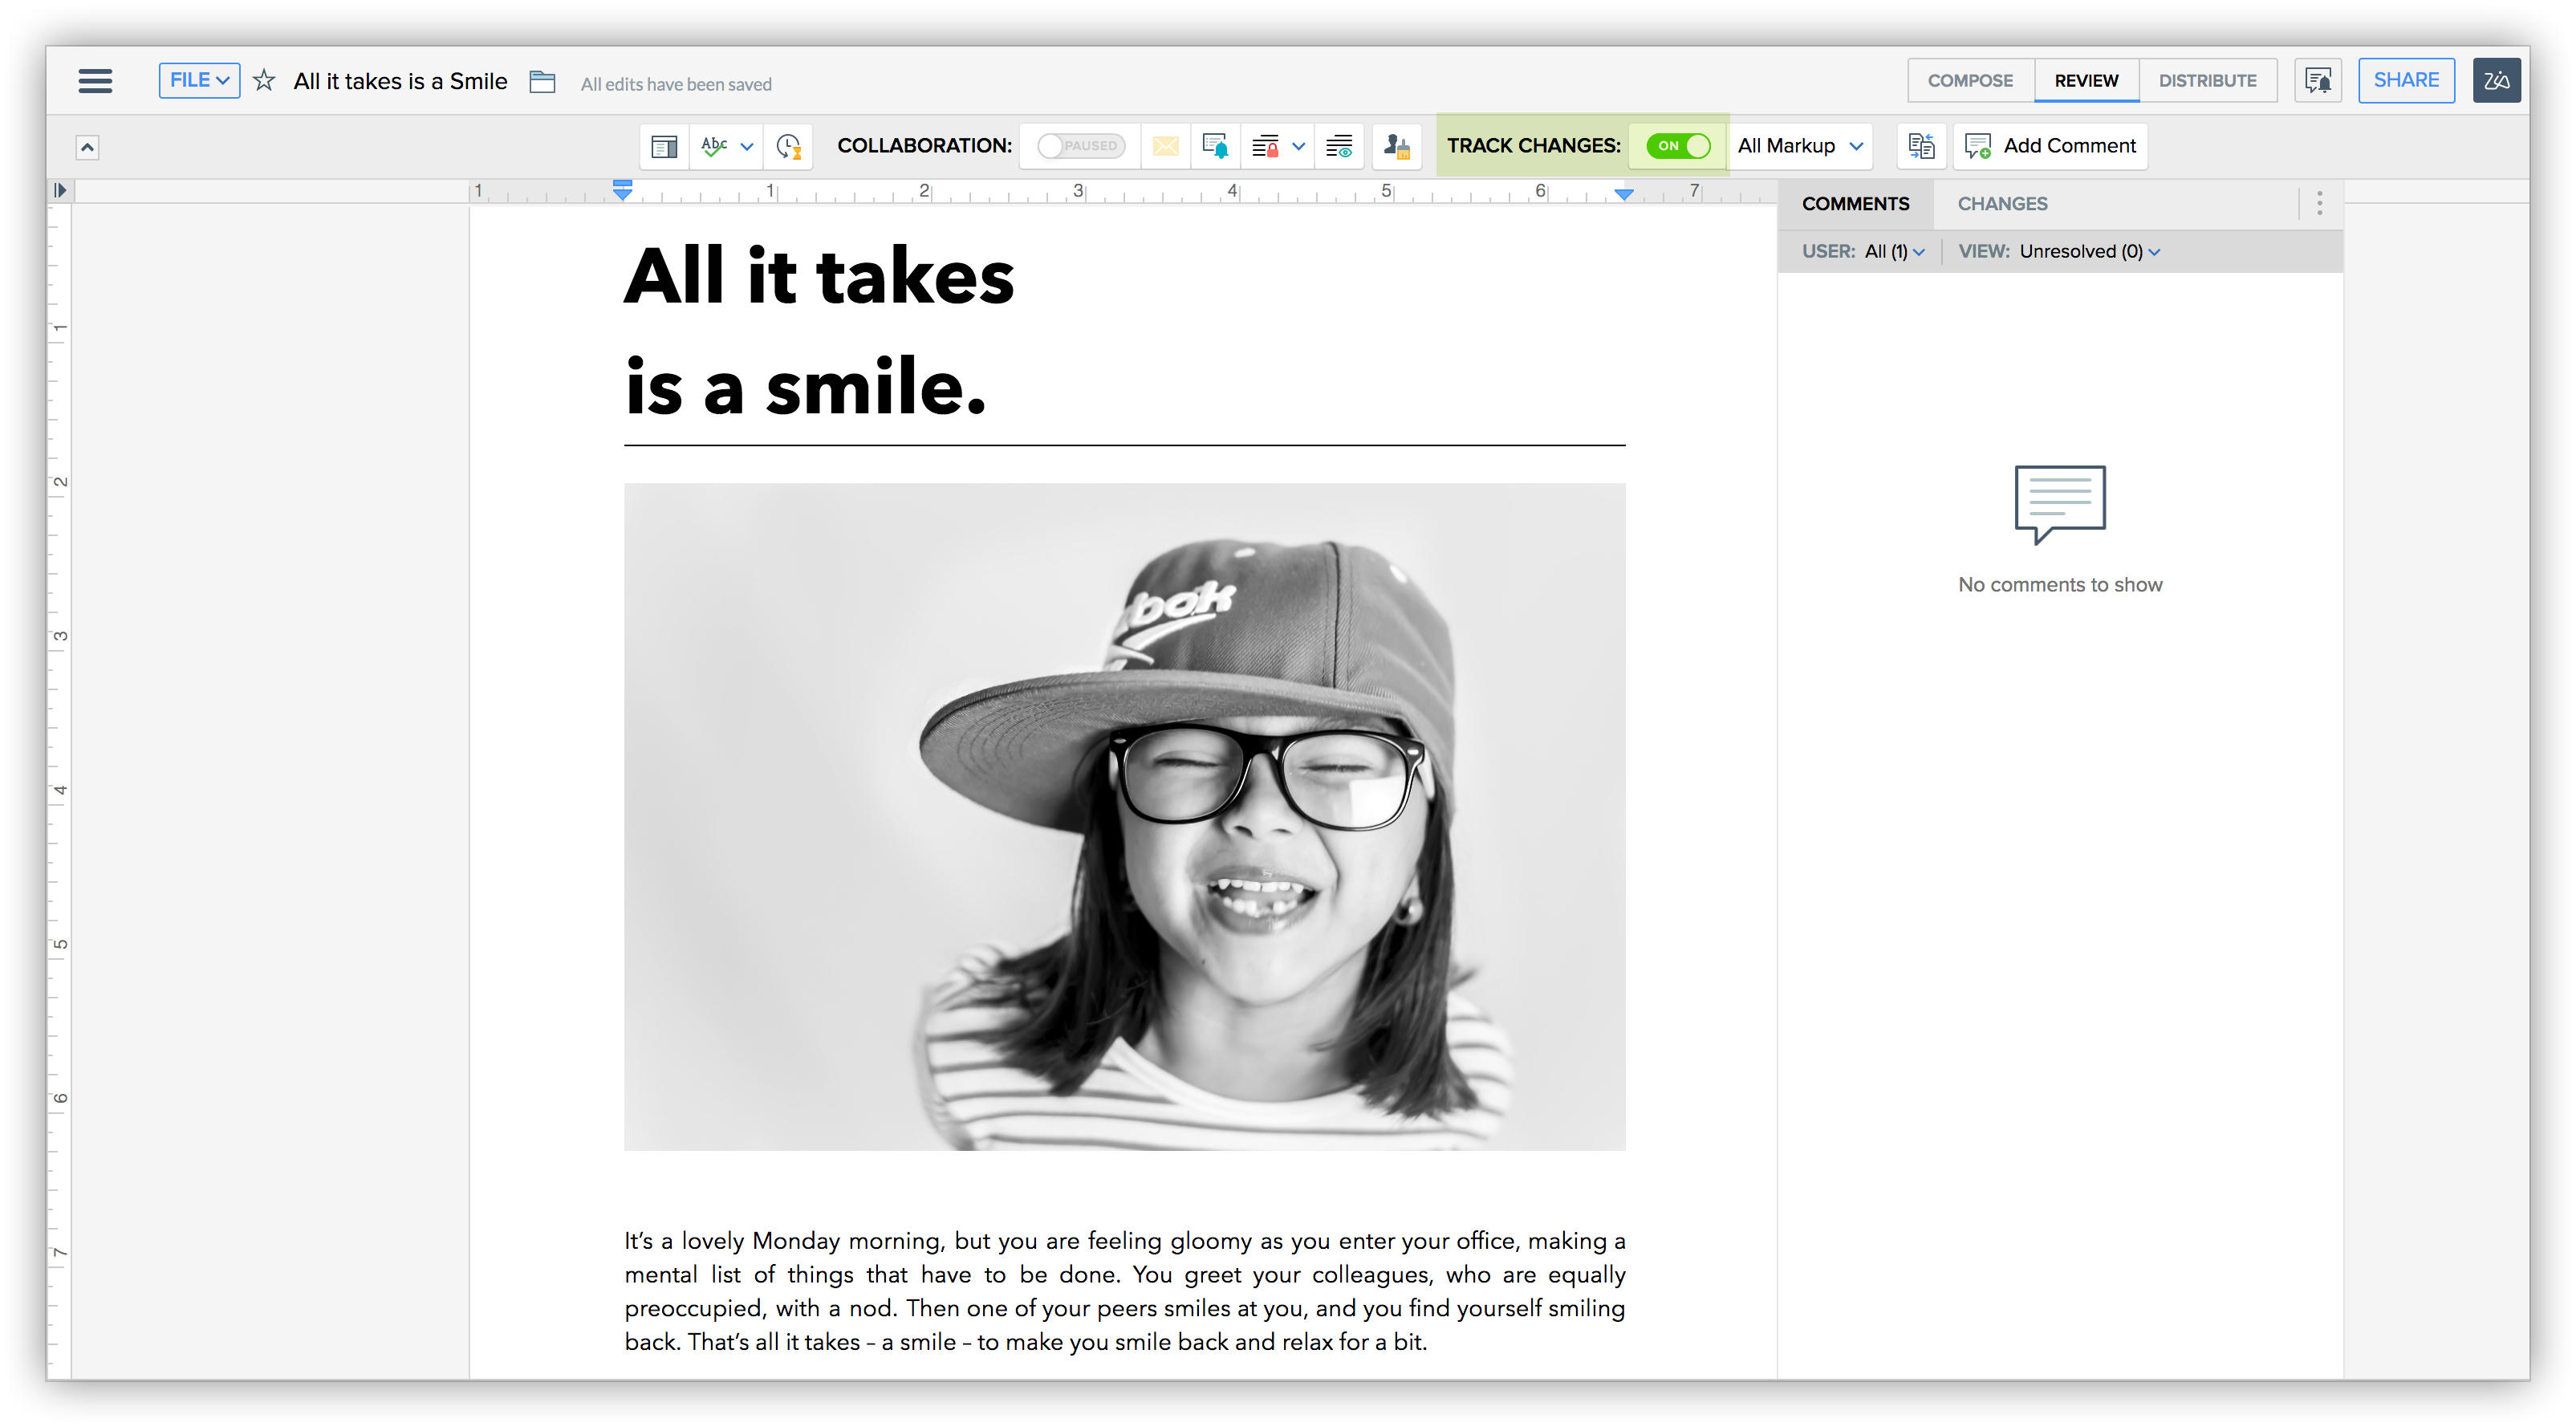Star the document as favorite
Image resolution: width=2576 pixels, height=1427 pixels.
coord(264,81)
